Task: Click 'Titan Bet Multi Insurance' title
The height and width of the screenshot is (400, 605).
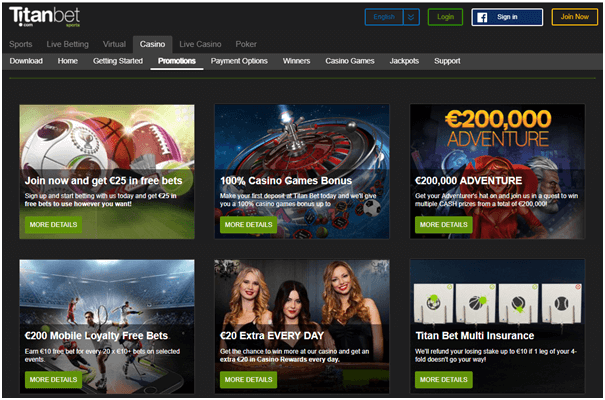Action: pos(475,336)
